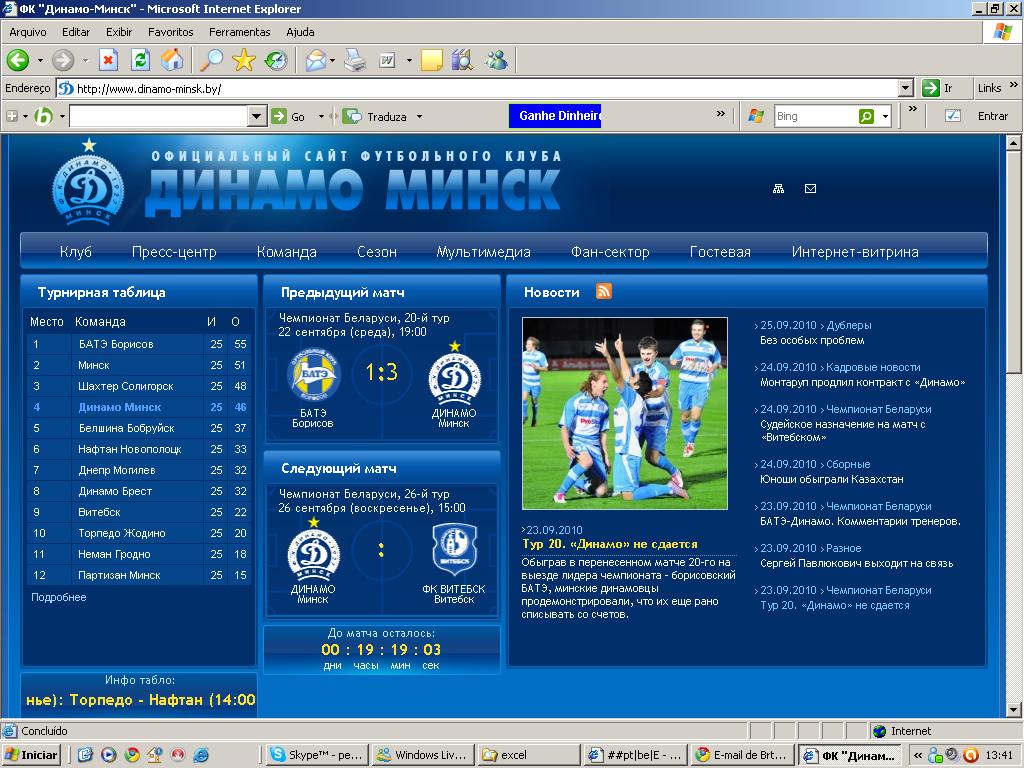
Task: Open the Favoritos menu
Action: pyautogui.click(x=171, y=32)
